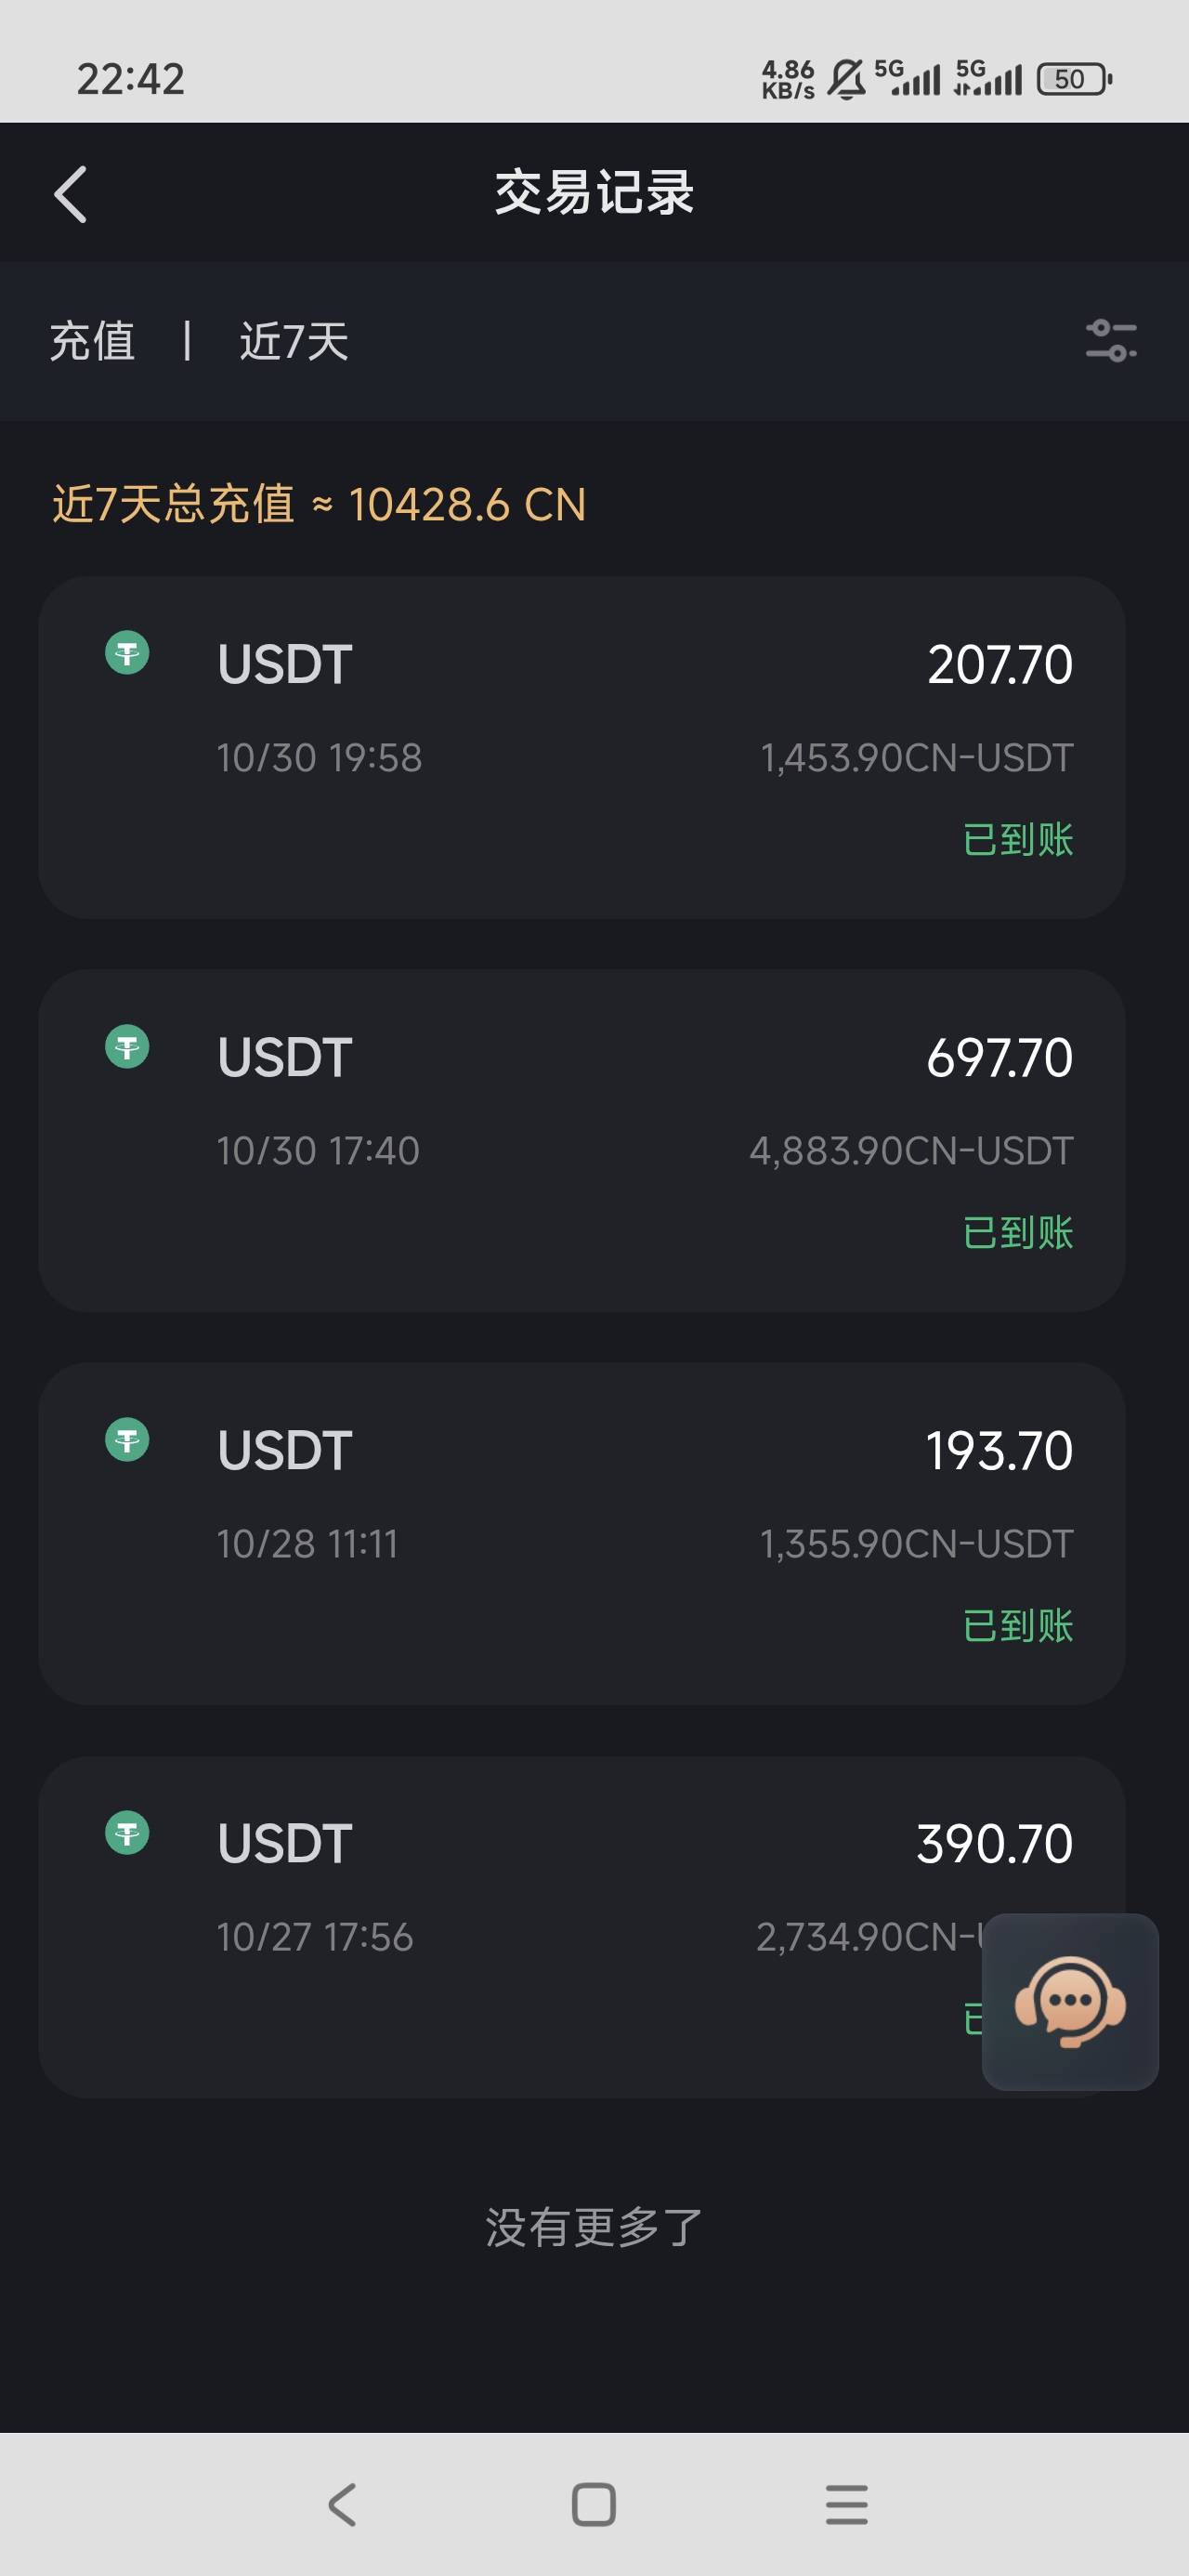Image resolution: width=1189 pixels, height=2576 pixels.
Task: Tap USDT coin icon for 390.70 deposit
Action: pyautogui.click(x=127, y=1833)
